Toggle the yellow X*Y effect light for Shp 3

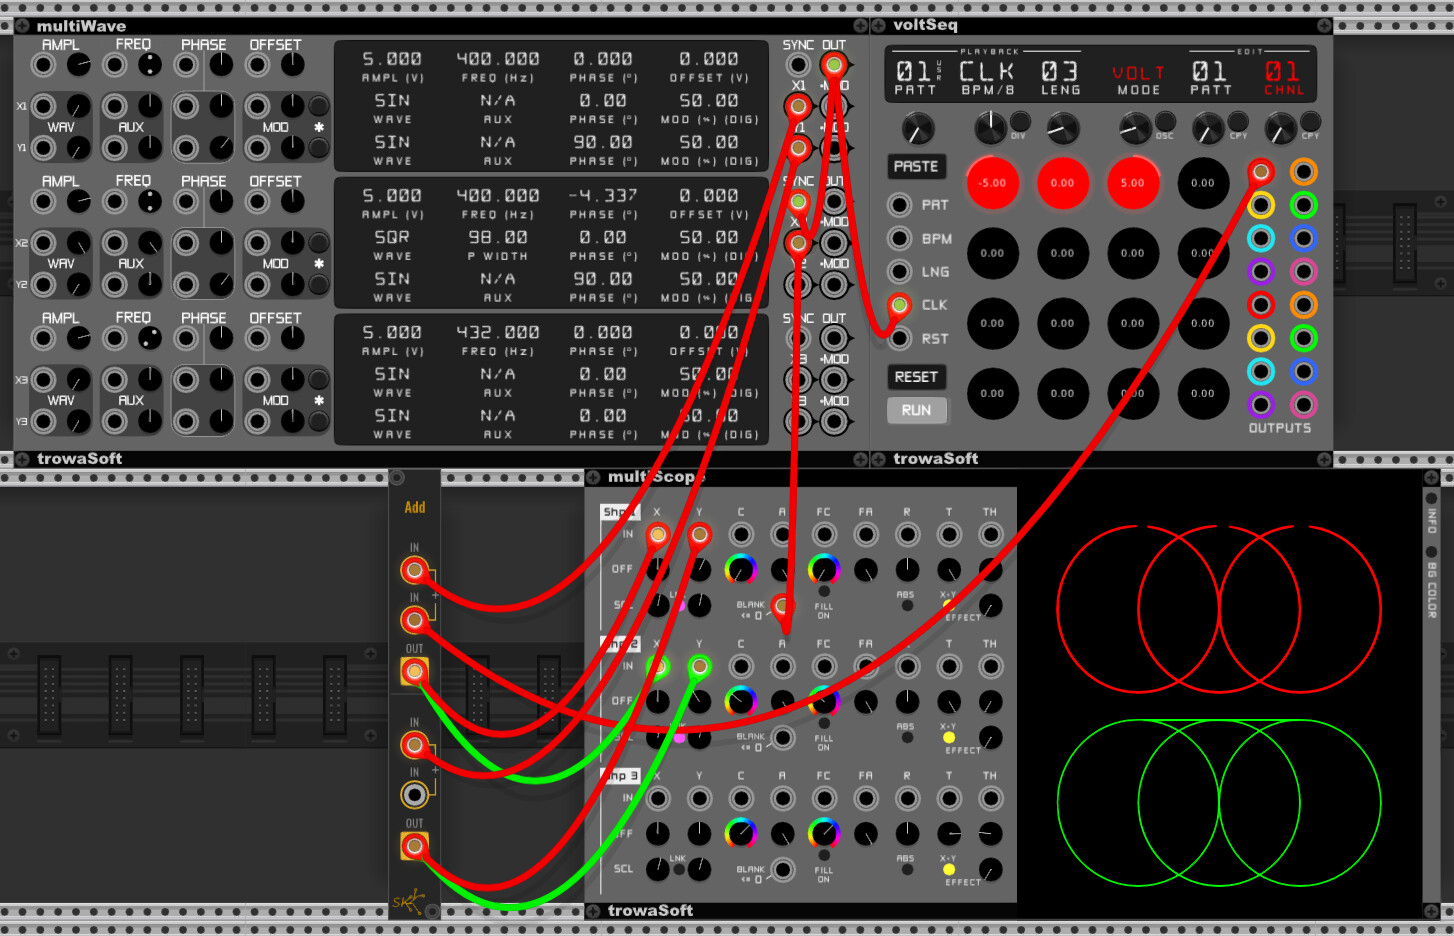click(949, 870)
